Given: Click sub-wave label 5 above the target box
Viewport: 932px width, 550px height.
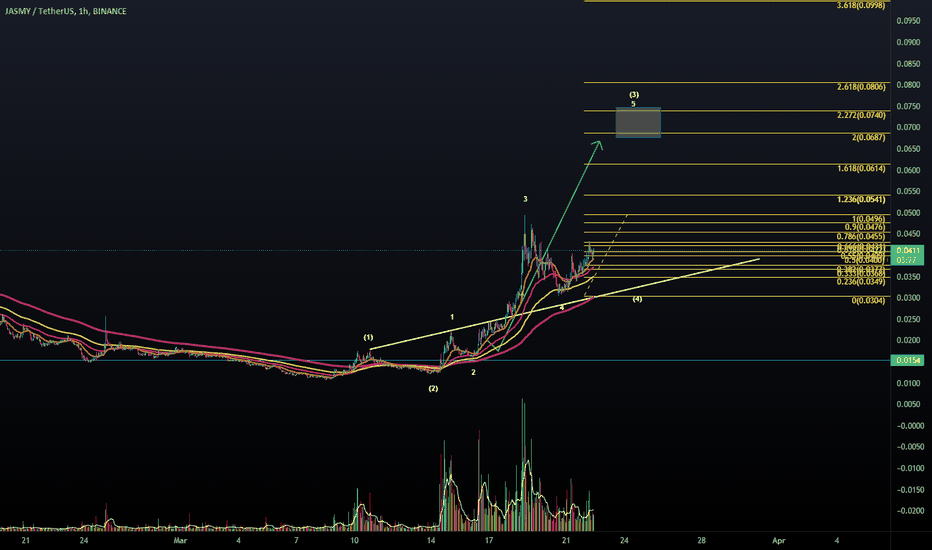Looking at the screenshot, I should click(x=633, y=104).
